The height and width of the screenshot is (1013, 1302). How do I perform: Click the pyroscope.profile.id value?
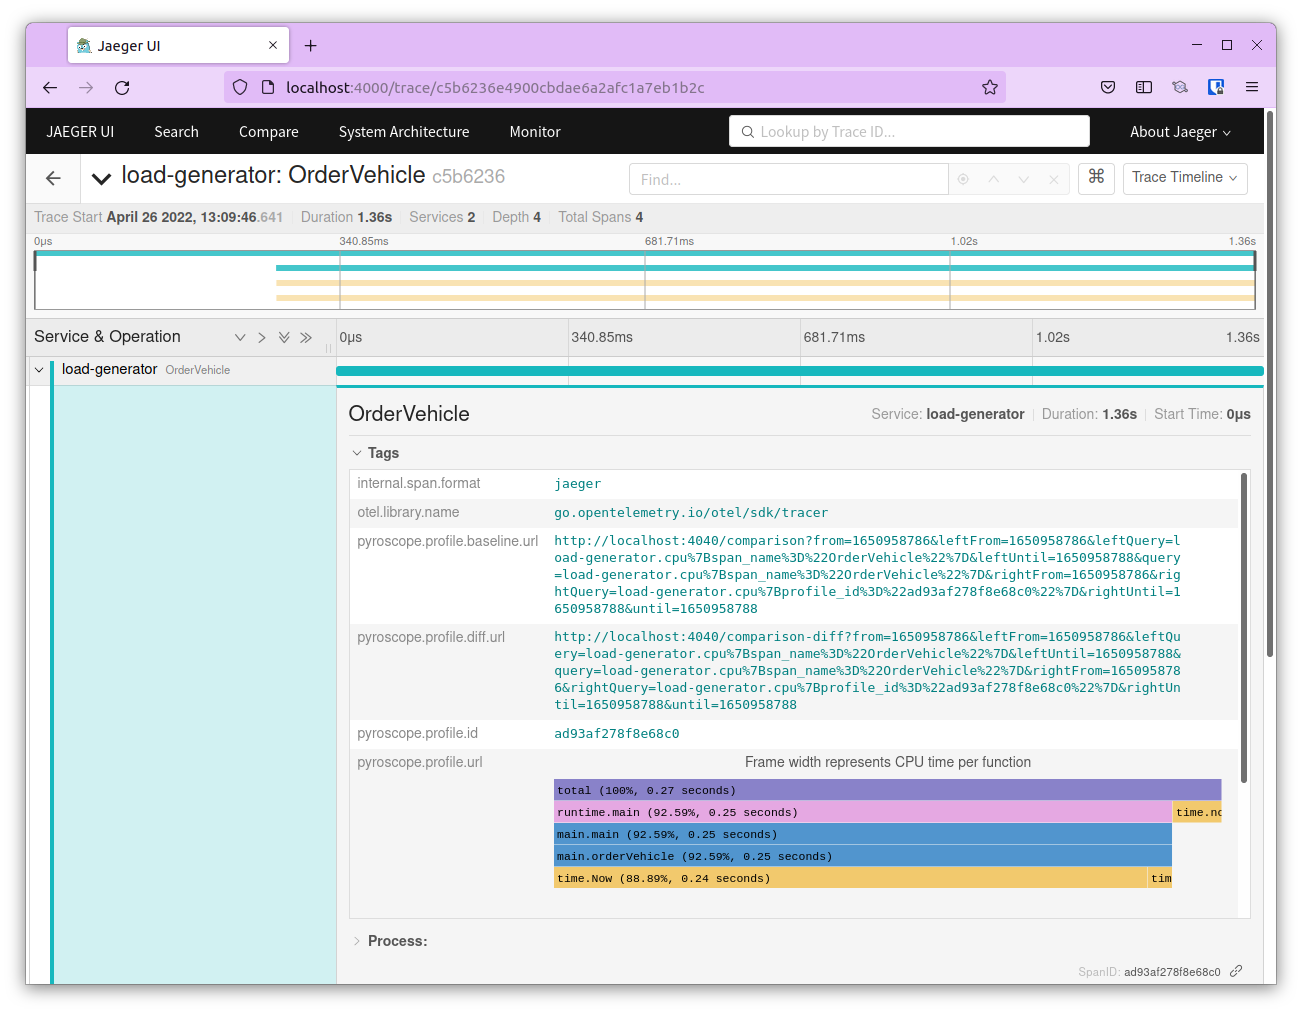pos(617,734)
